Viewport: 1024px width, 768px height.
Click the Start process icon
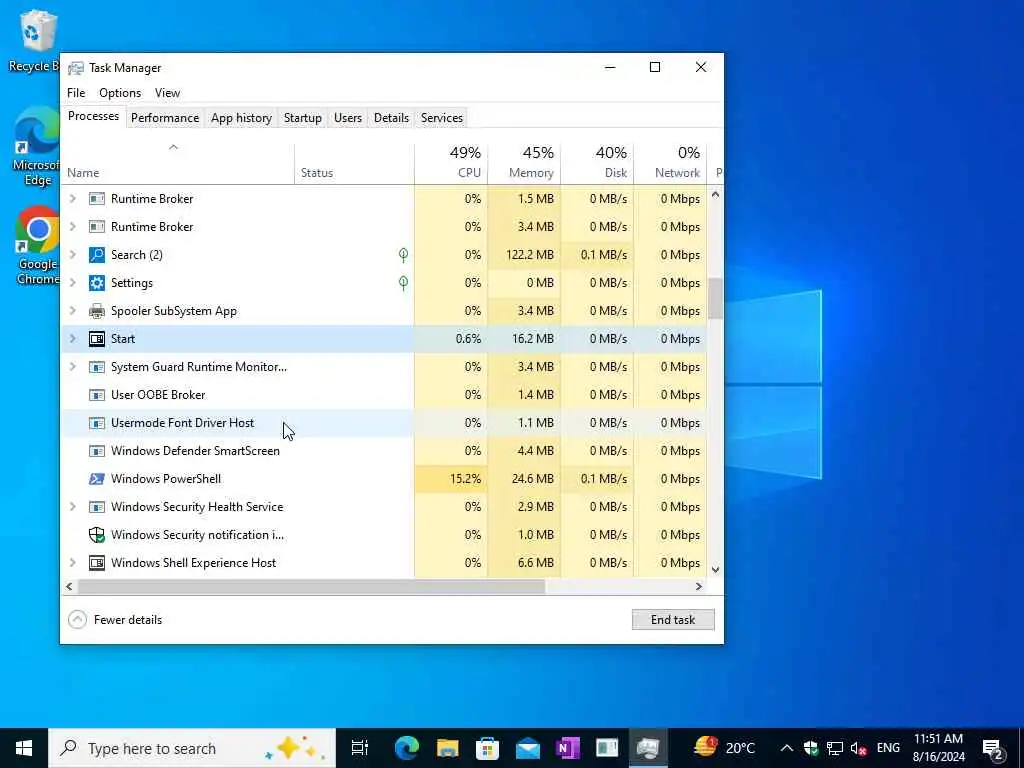[97, 339]
